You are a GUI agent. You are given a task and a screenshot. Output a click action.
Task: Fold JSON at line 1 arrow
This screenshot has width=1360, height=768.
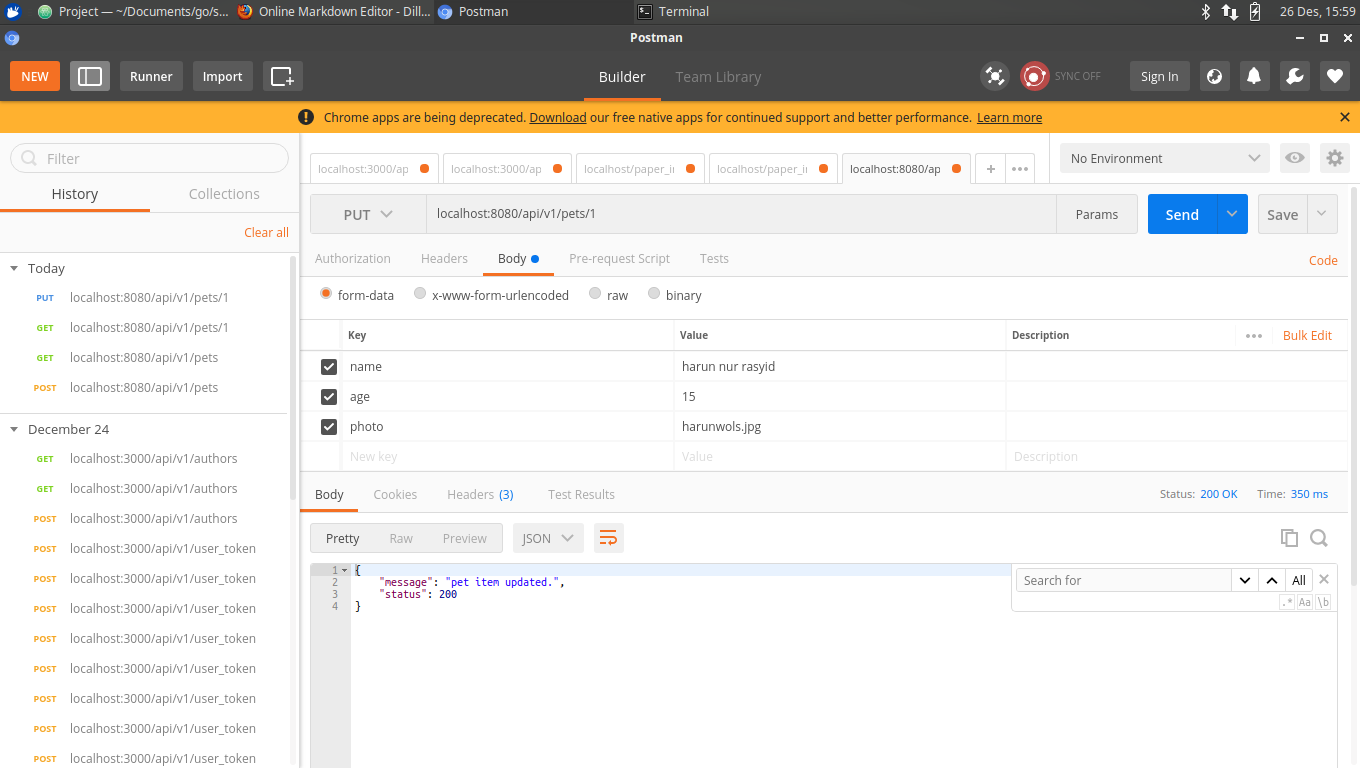coord(345,570)
